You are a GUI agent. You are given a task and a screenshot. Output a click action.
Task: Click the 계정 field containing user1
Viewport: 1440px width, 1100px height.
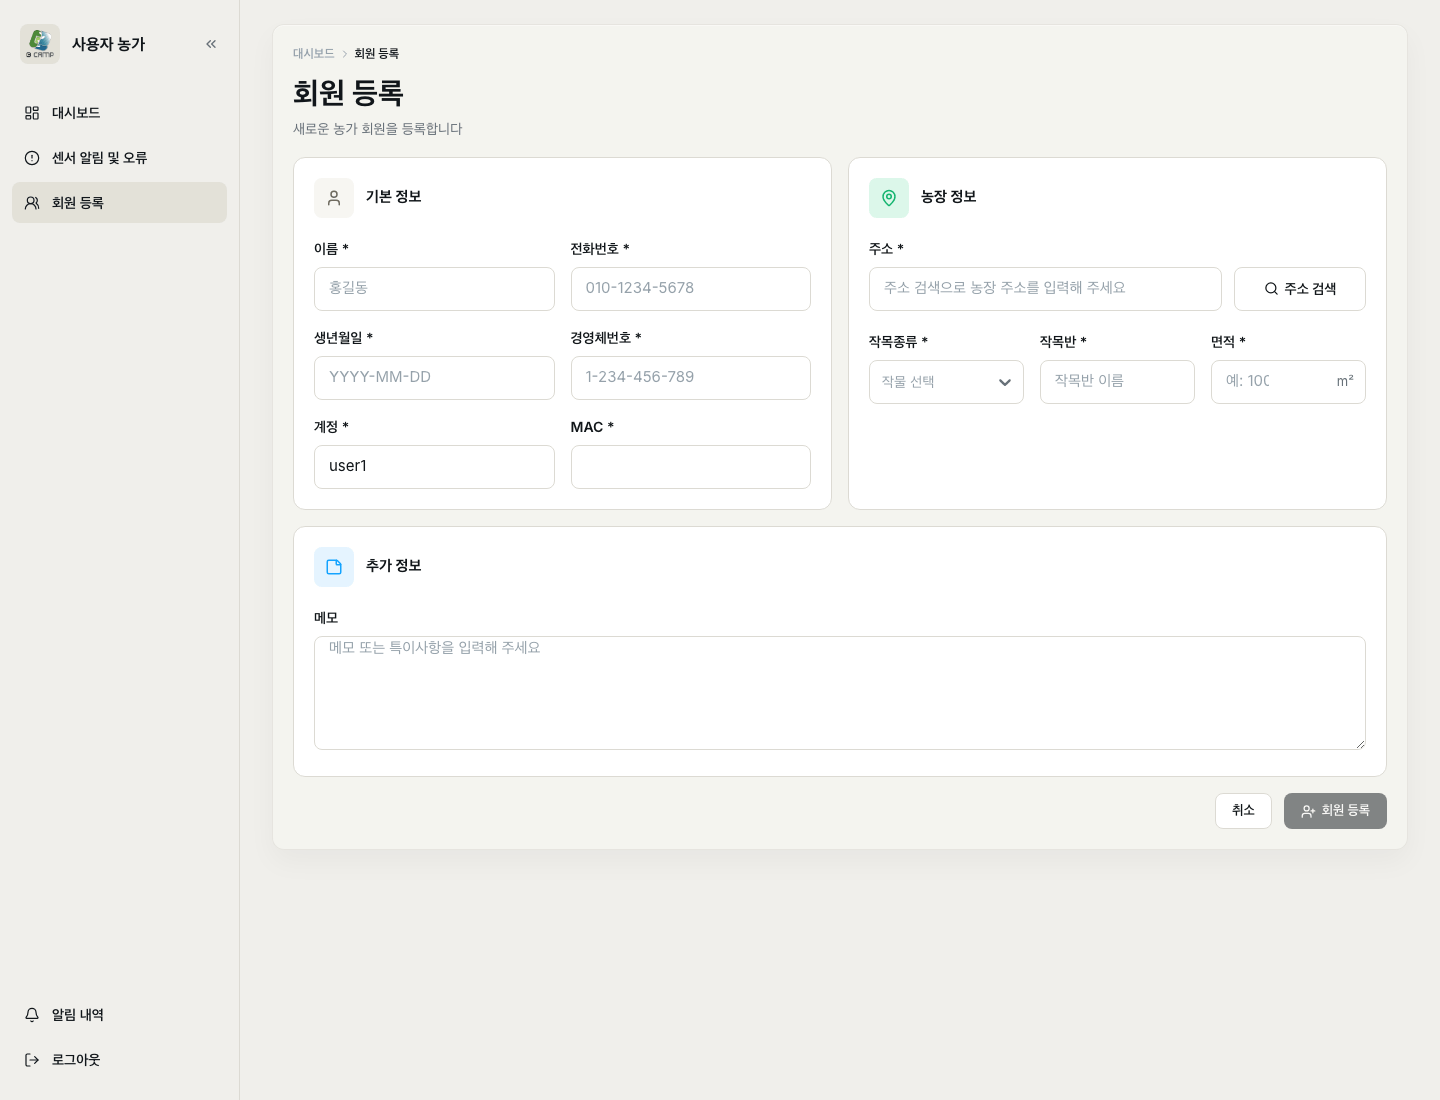click(434, 467)
